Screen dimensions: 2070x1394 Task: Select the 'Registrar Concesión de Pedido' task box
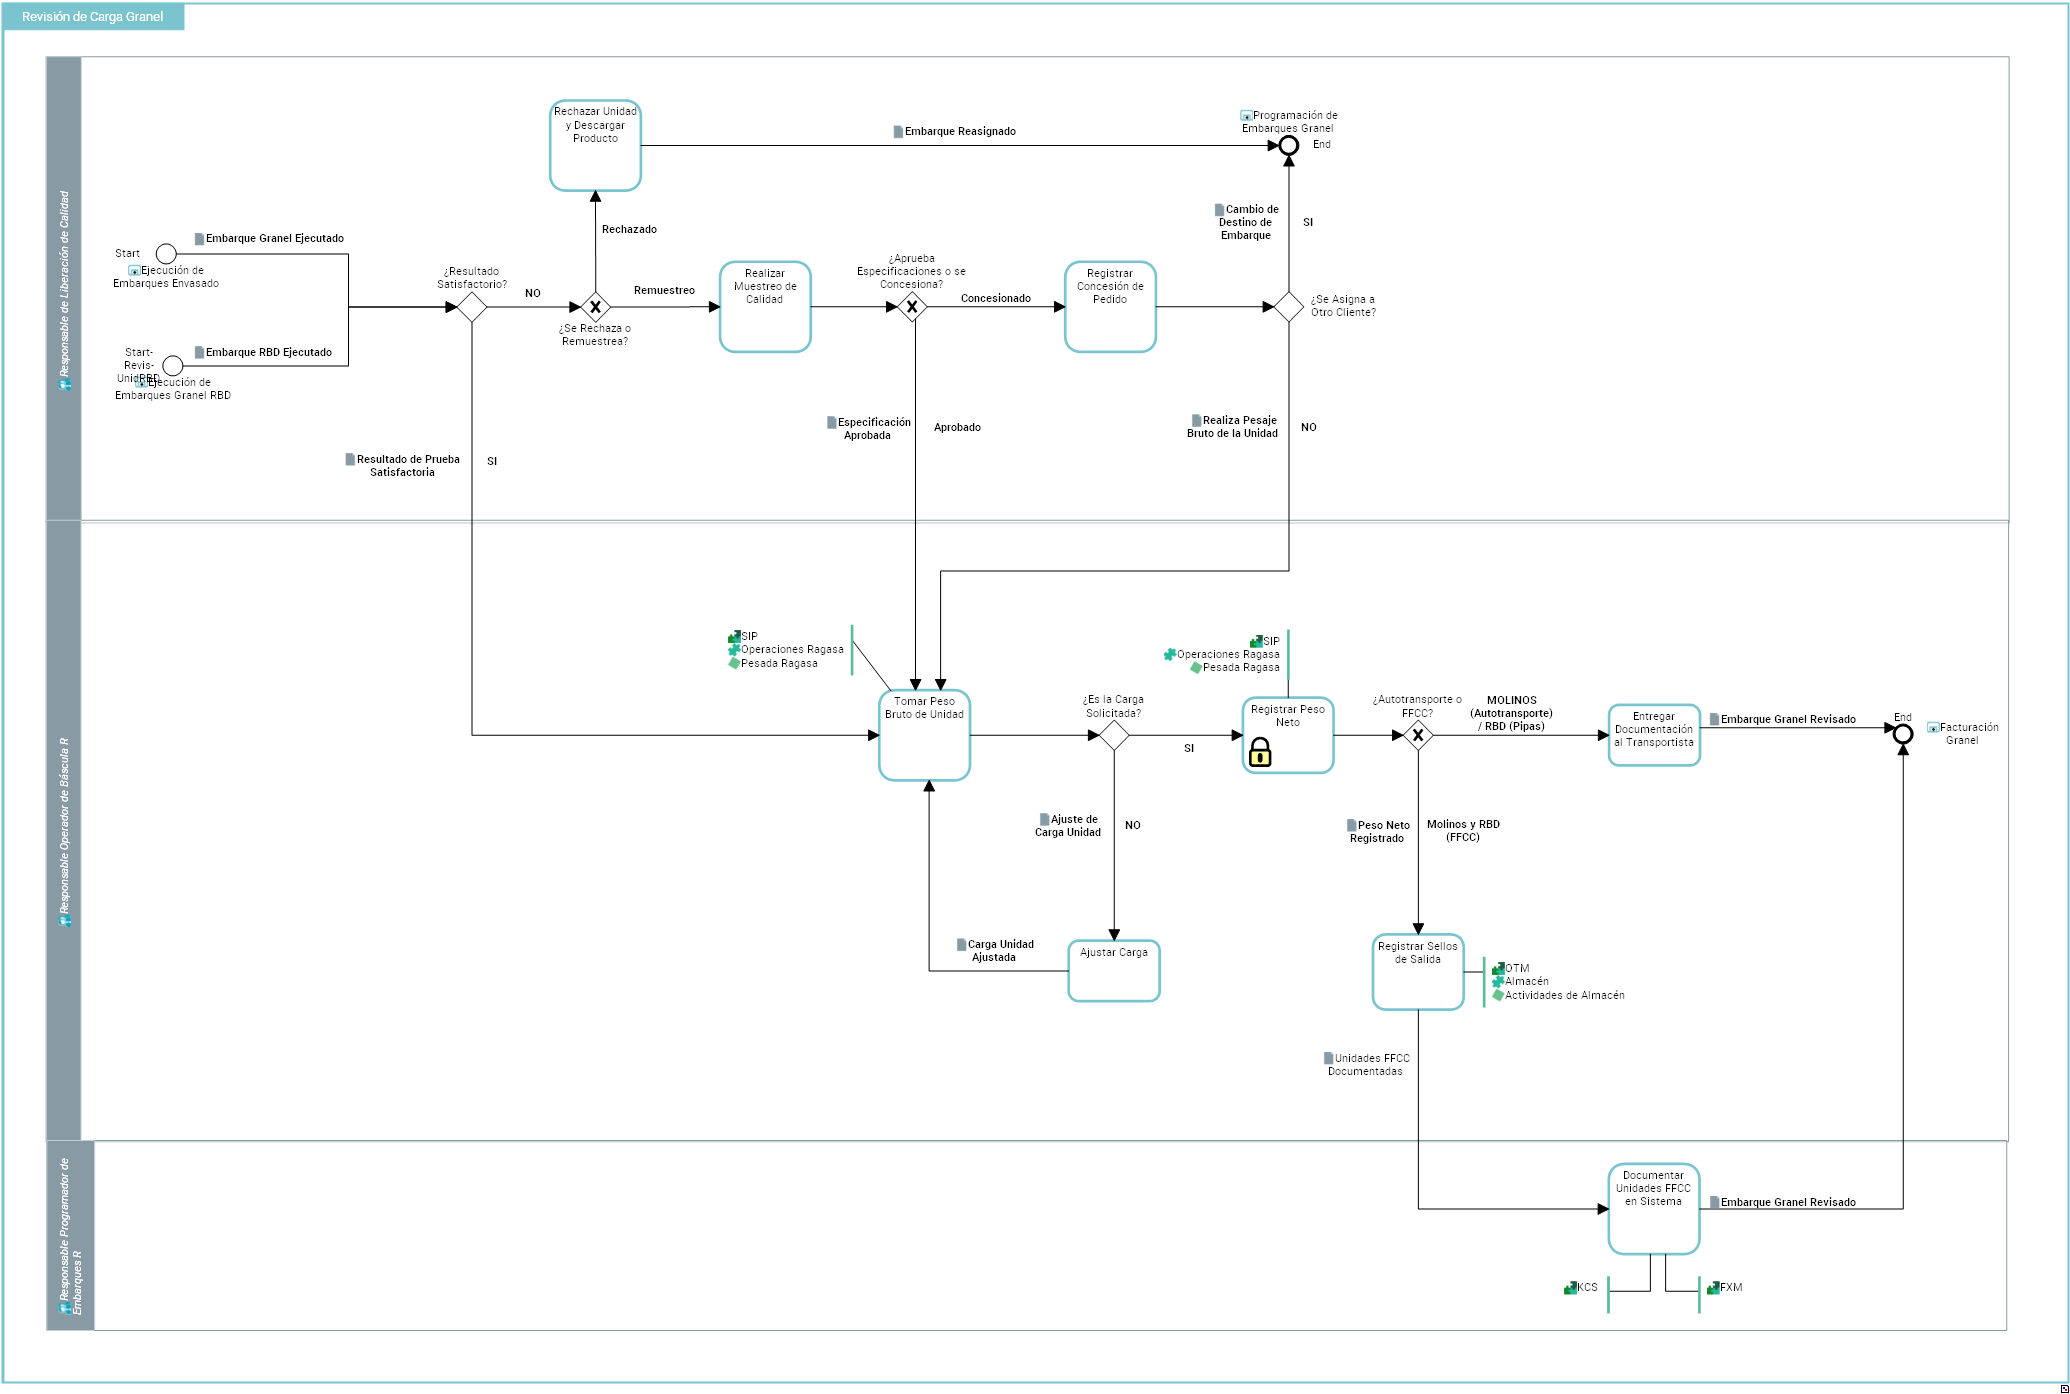pos(1110,307)
